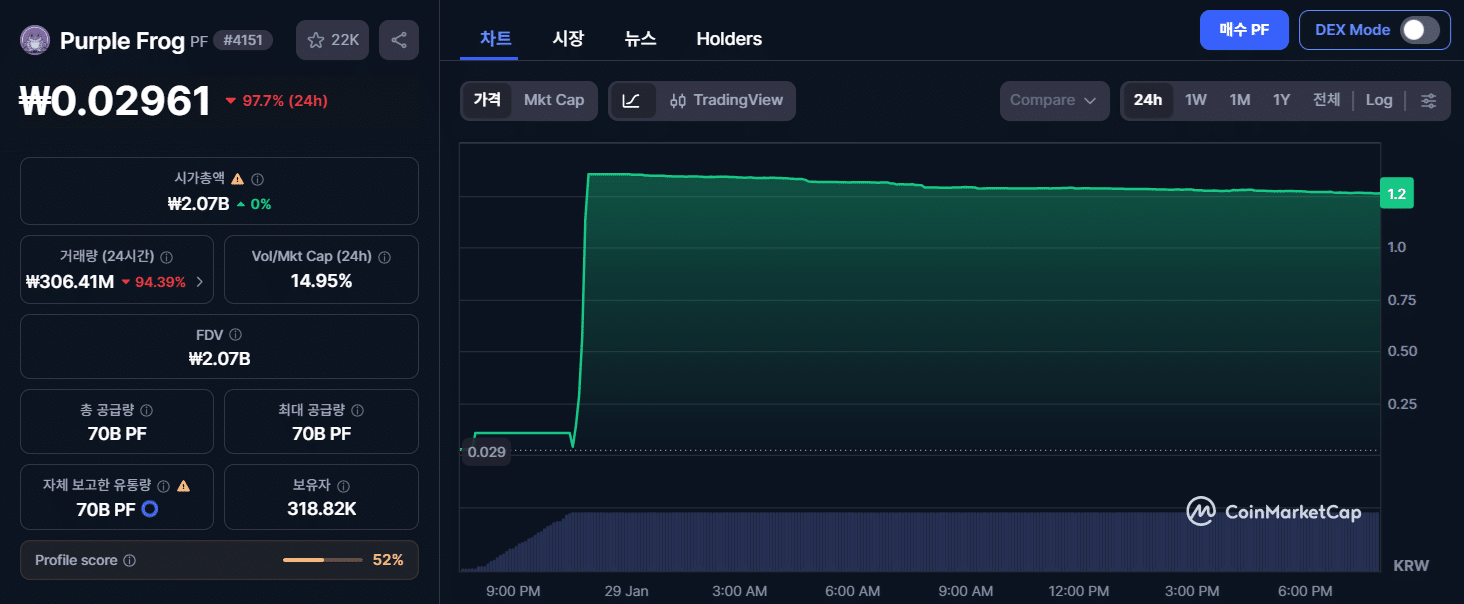Click the 52% profile score value

pos(388,560)
